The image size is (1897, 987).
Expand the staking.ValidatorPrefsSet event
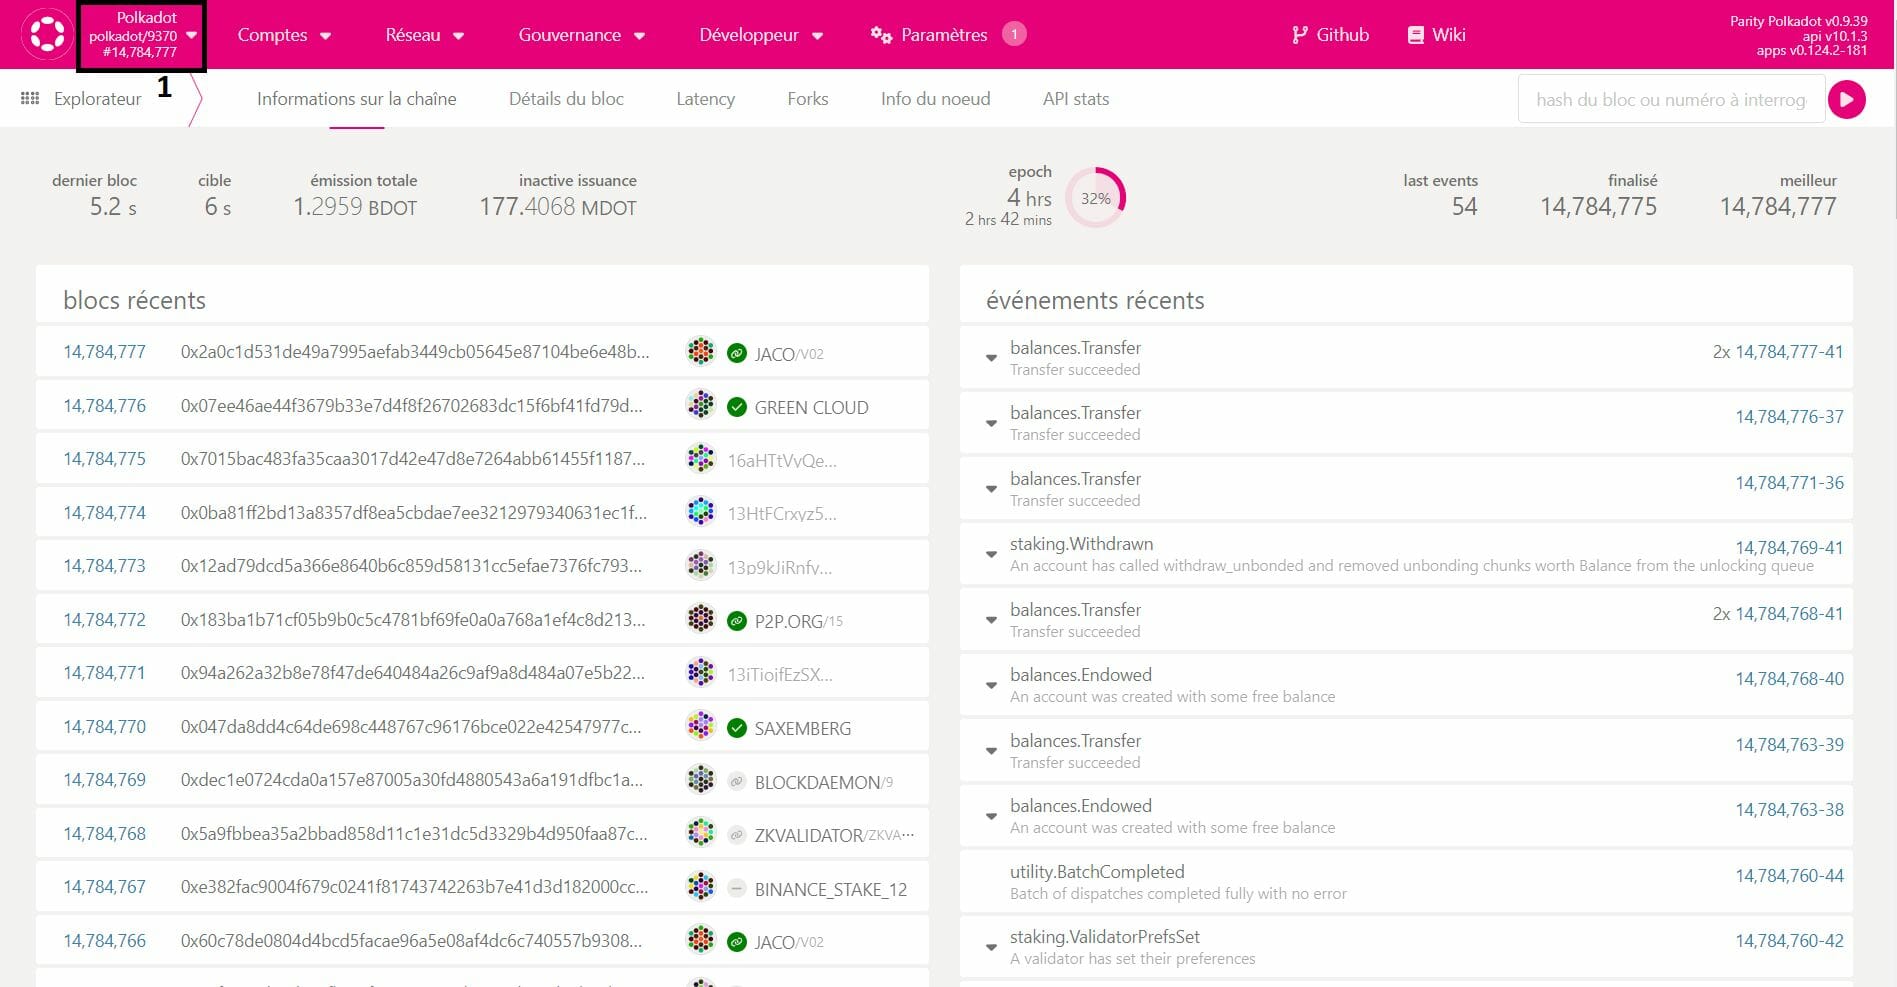tap(991, 947)
